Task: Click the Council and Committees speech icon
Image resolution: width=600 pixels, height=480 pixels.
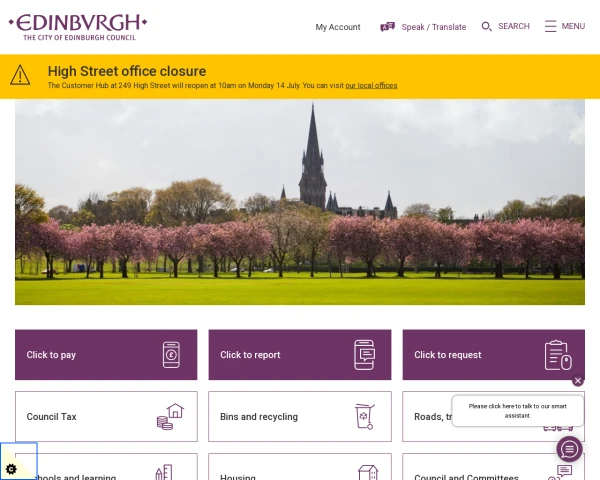Action: click(x=560, y=472)
